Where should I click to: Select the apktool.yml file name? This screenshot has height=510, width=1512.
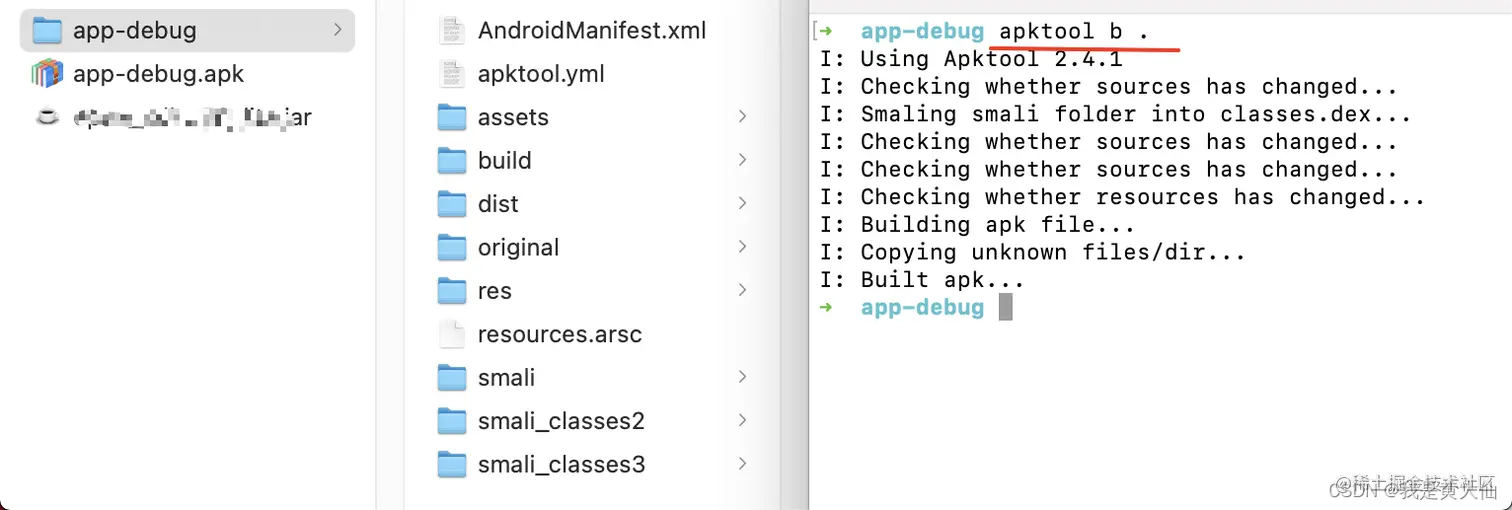pyautogui.click(x=541, y=74)
